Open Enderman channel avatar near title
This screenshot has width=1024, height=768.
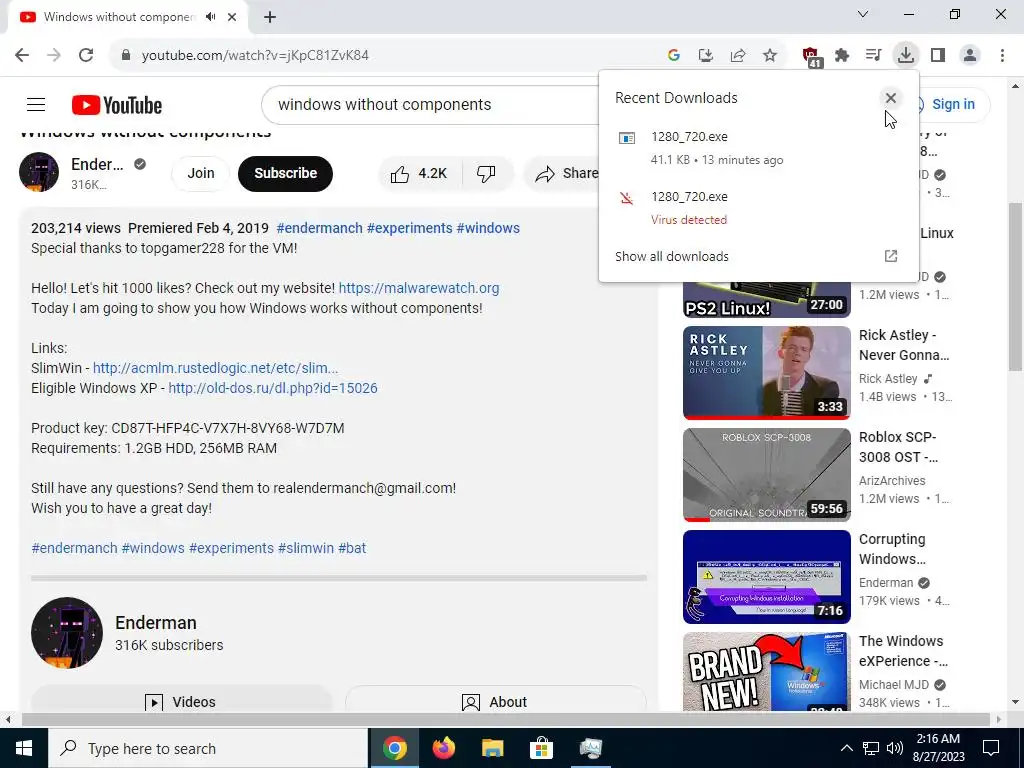(39, 172)
